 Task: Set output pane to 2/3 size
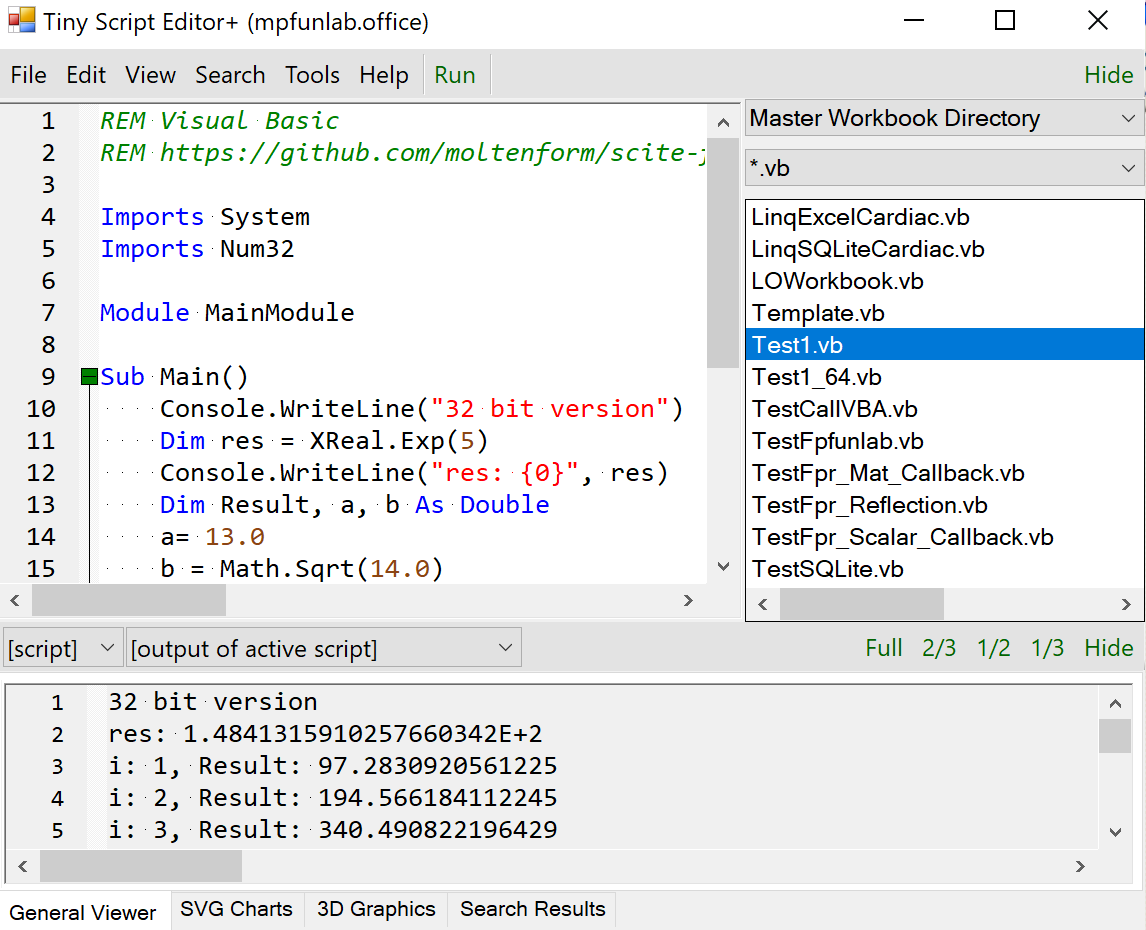(938, 648)
